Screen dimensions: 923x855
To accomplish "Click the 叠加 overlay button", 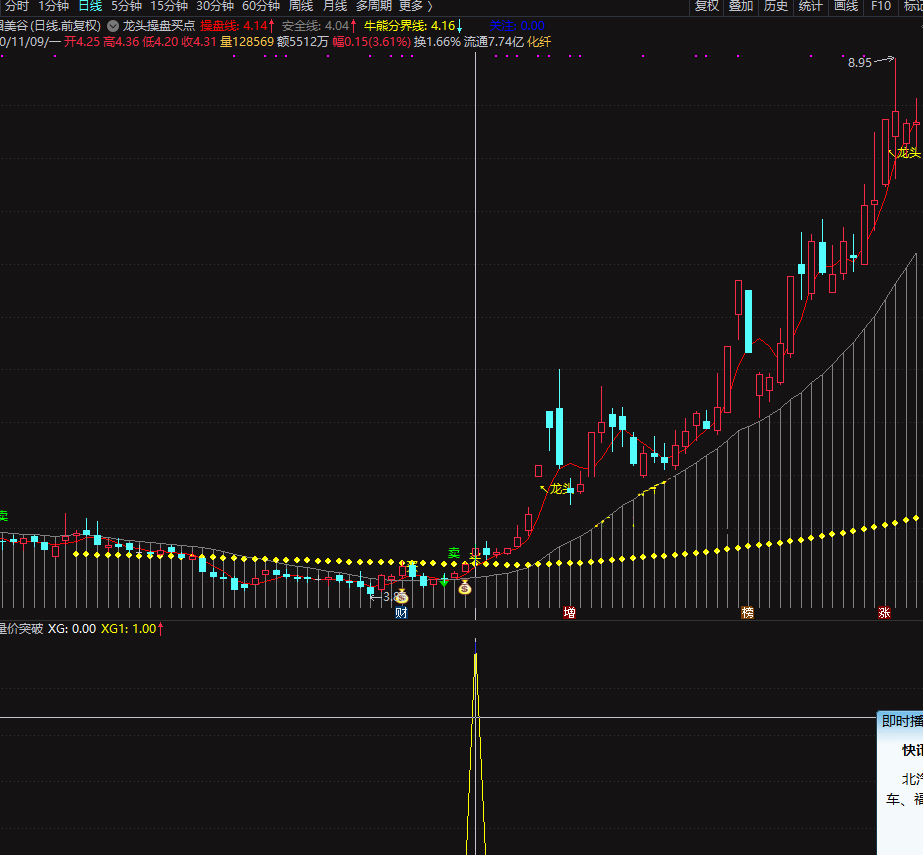I will point(741,6).
